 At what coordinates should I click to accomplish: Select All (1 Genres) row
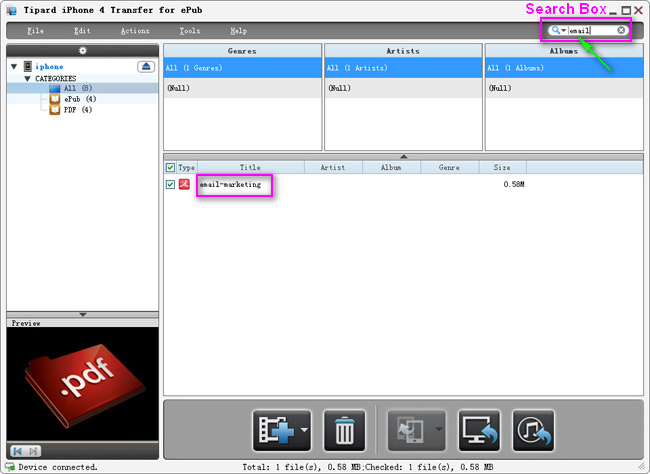243,68
